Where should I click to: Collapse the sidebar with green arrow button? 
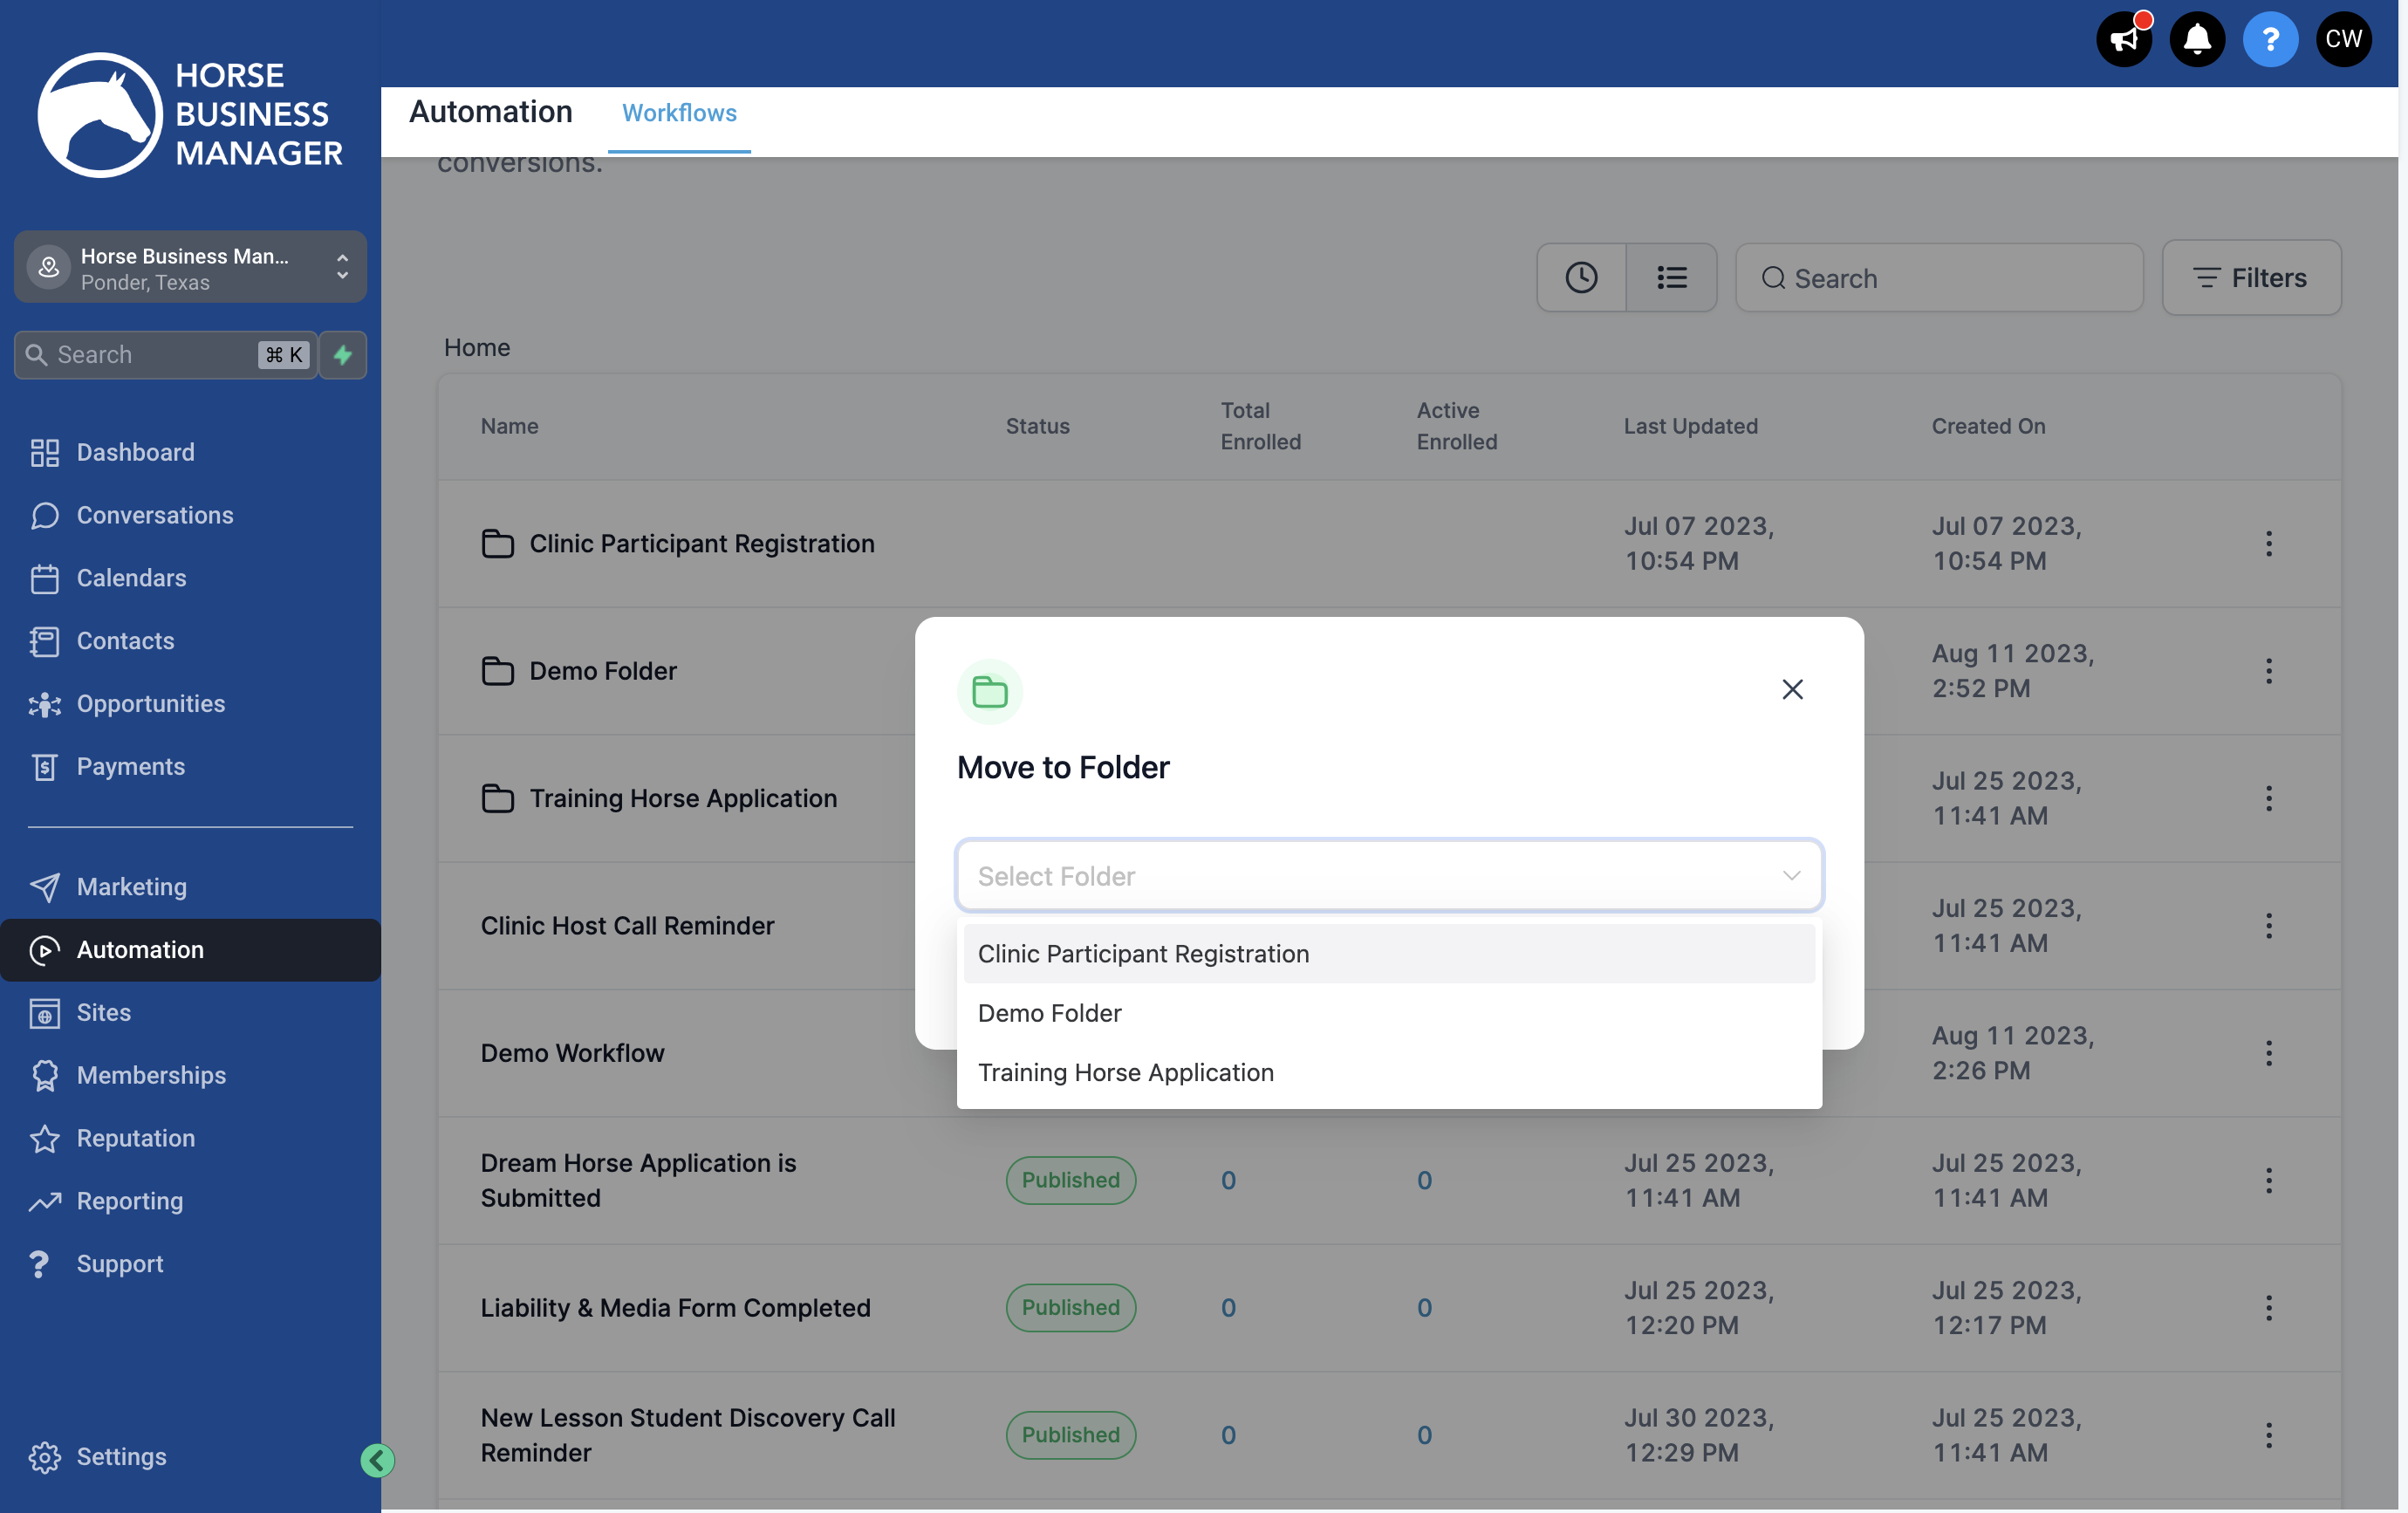point(377,1461)
